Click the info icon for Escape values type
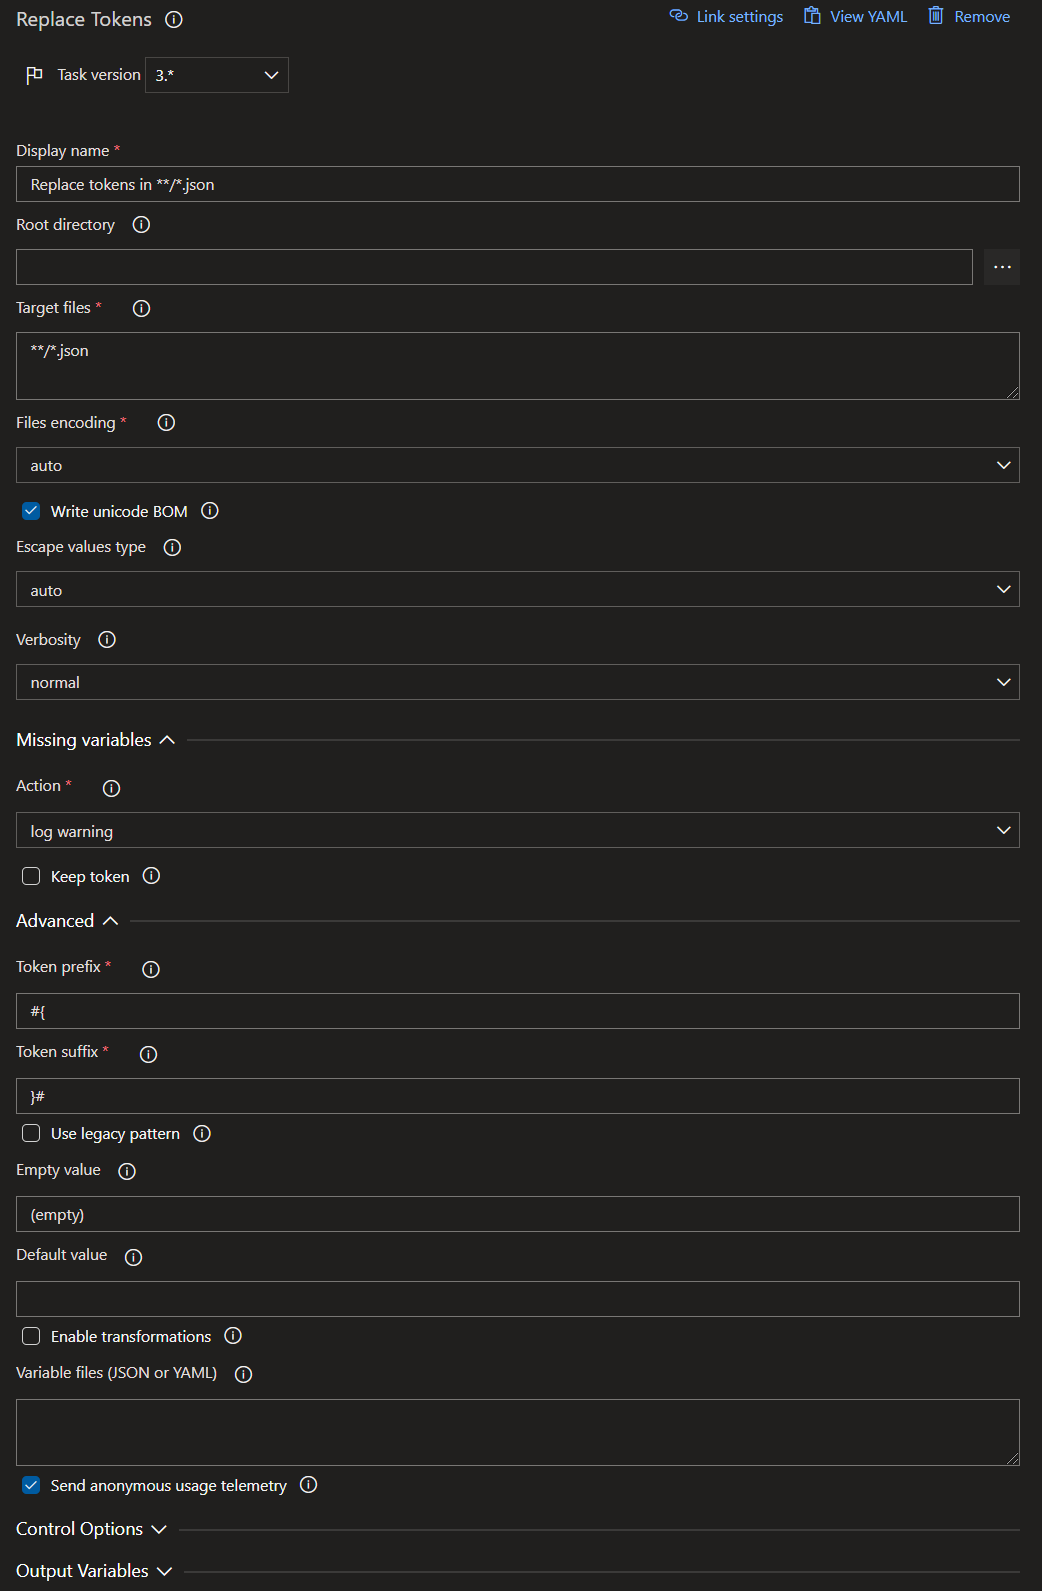 pyautogui.click(x=171, y=547)
